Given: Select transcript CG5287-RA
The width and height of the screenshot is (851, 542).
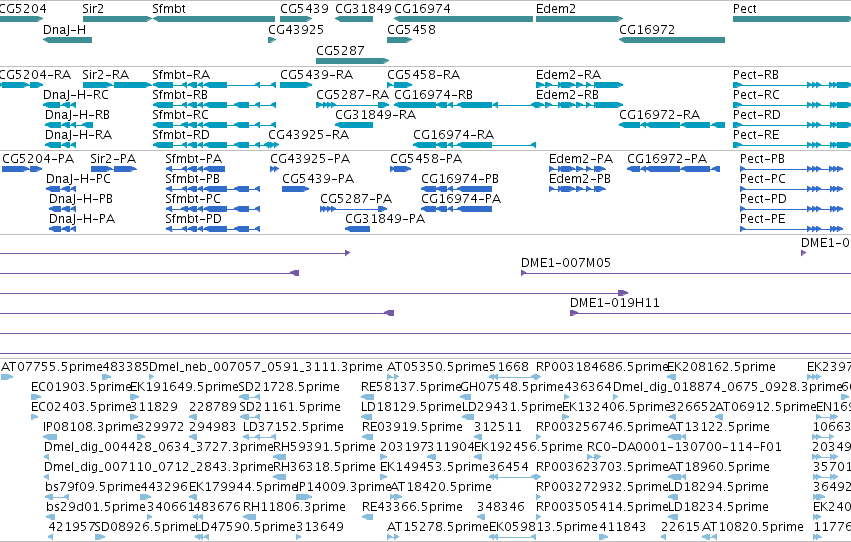Looking at the screenshot, I should pyautogui.click(x=352, y=95).
